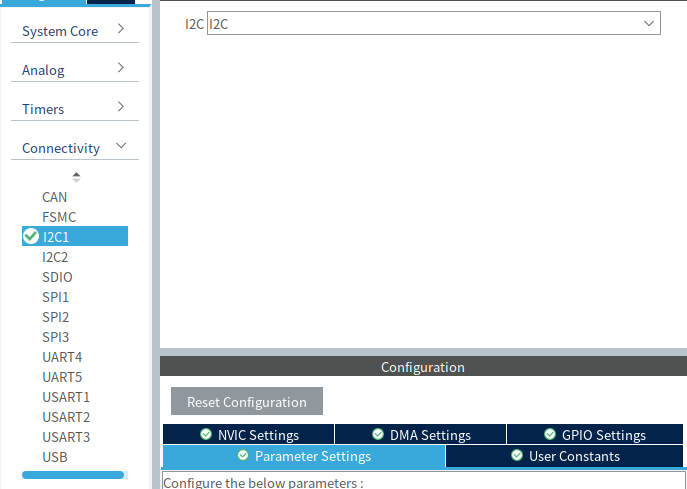
Task: Click the green checkmark icon beside I2C1
Action: pos(31,237)
